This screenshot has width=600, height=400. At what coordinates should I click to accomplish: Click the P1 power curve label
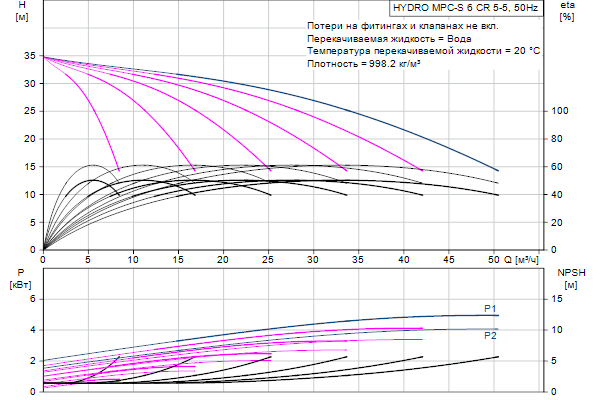490,307
